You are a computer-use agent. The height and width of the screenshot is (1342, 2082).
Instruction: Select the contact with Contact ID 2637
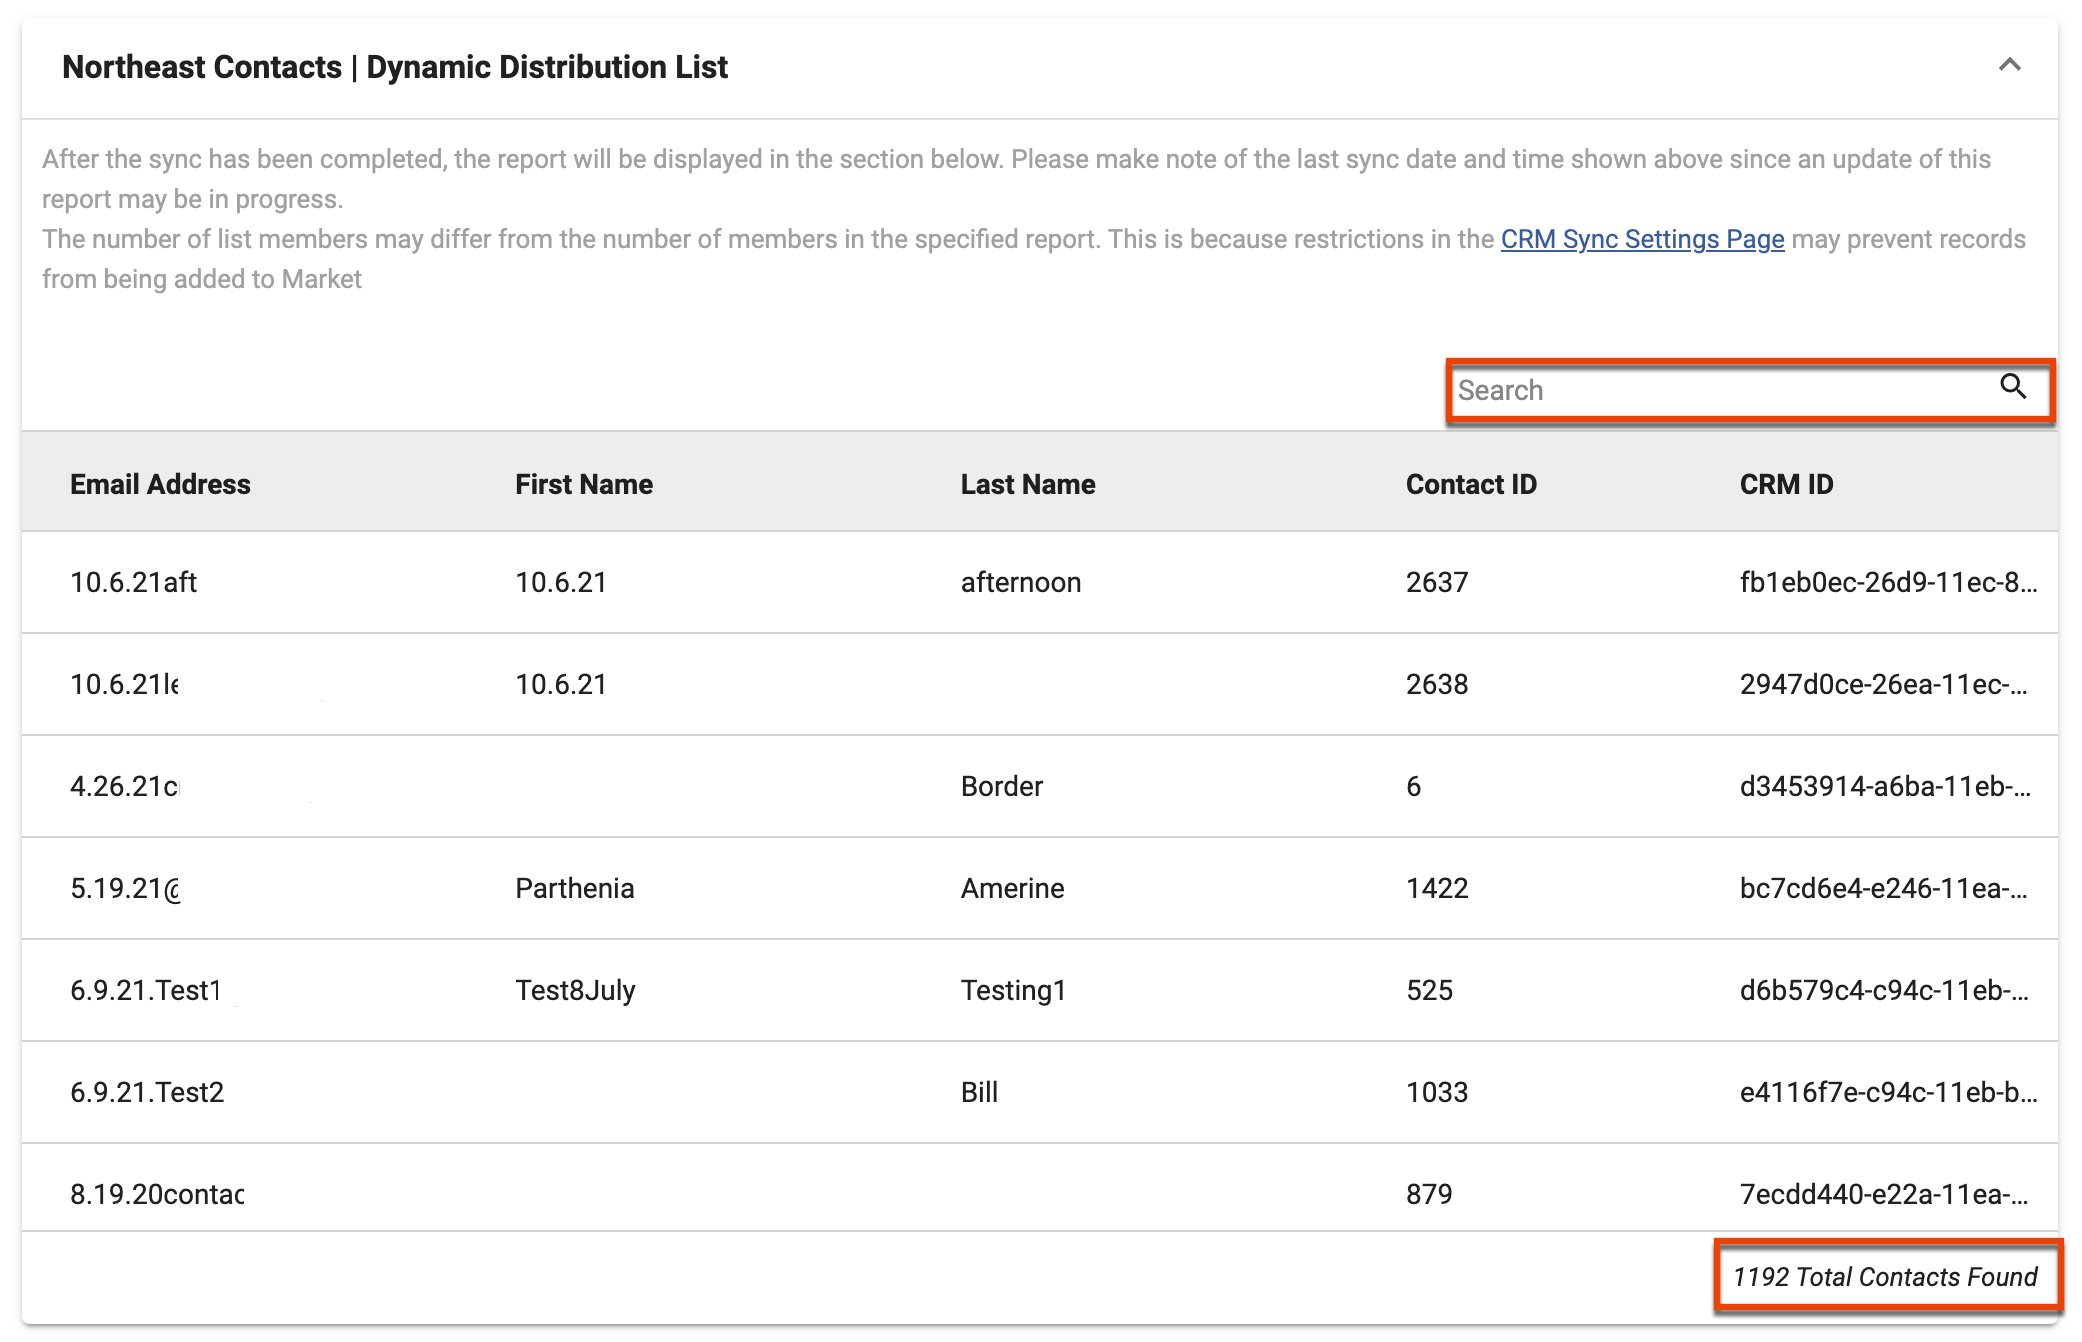(1436, 582)
